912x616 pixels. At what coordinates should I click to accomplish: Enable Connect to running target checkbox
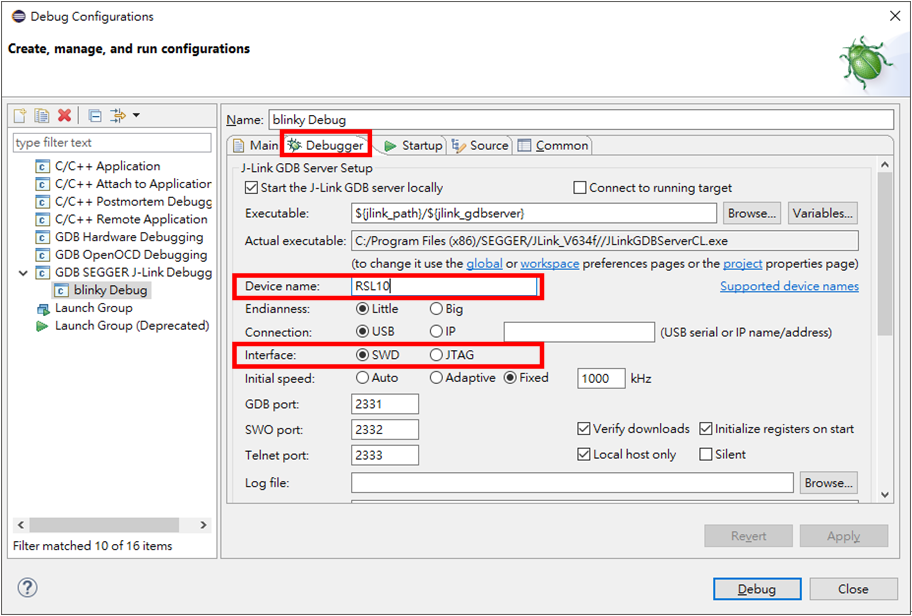pyautogui.click(x=580, y=188)
